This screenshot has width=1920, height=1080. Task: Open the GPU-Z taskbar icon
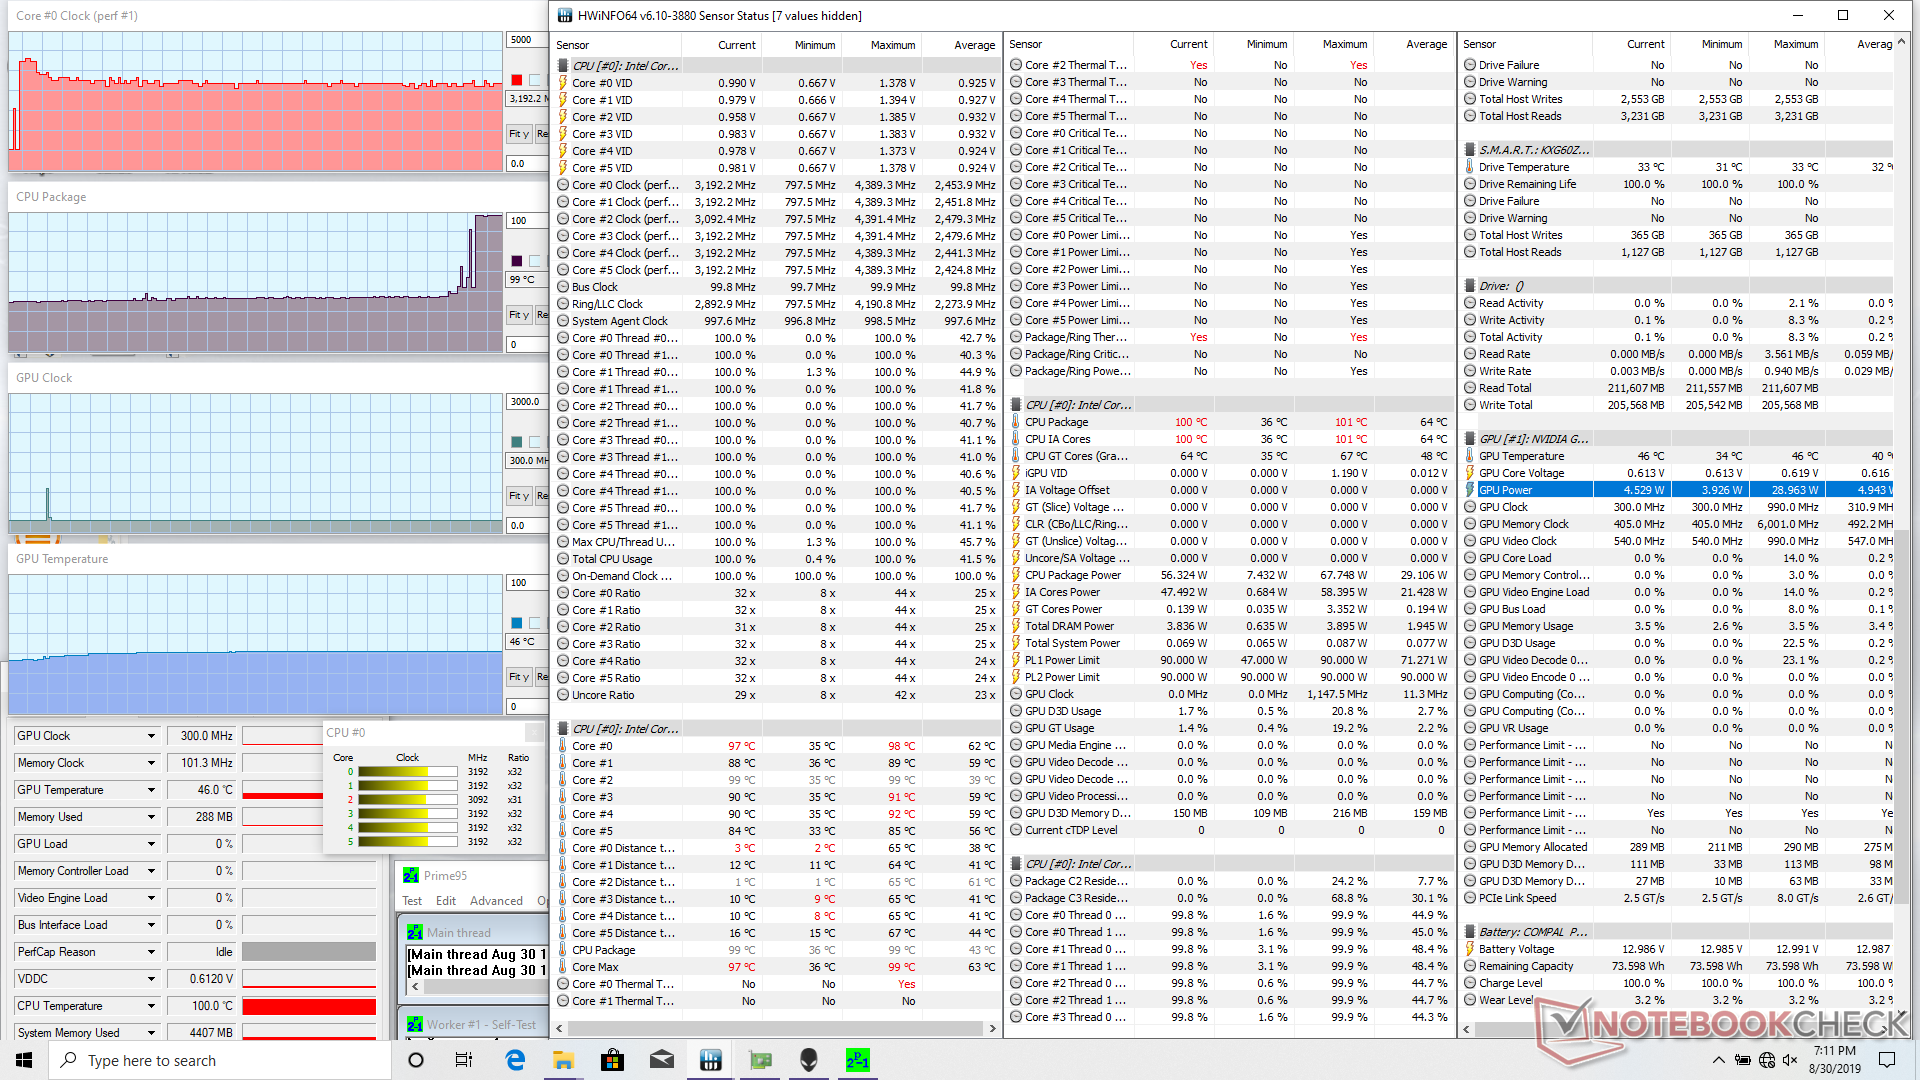tap(760, 1060)
